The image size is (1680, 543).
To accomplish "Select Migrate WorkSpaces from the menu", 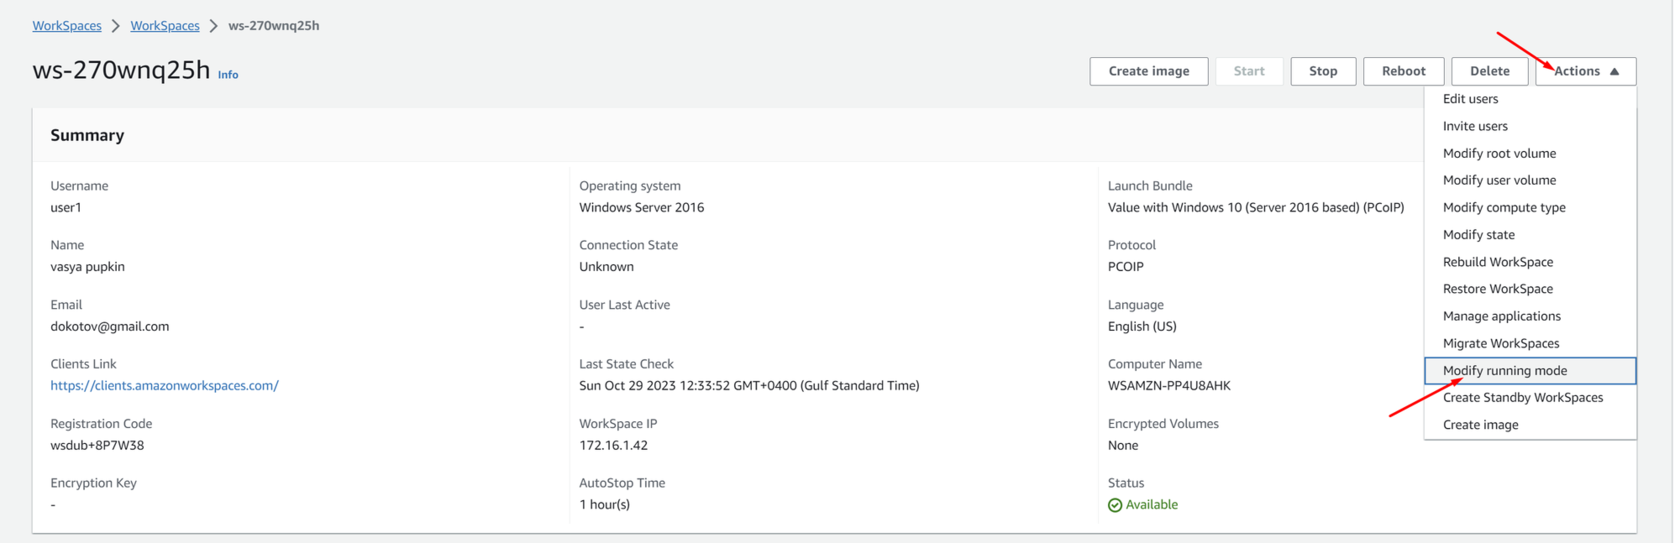I will click(x=1530, y=343).
